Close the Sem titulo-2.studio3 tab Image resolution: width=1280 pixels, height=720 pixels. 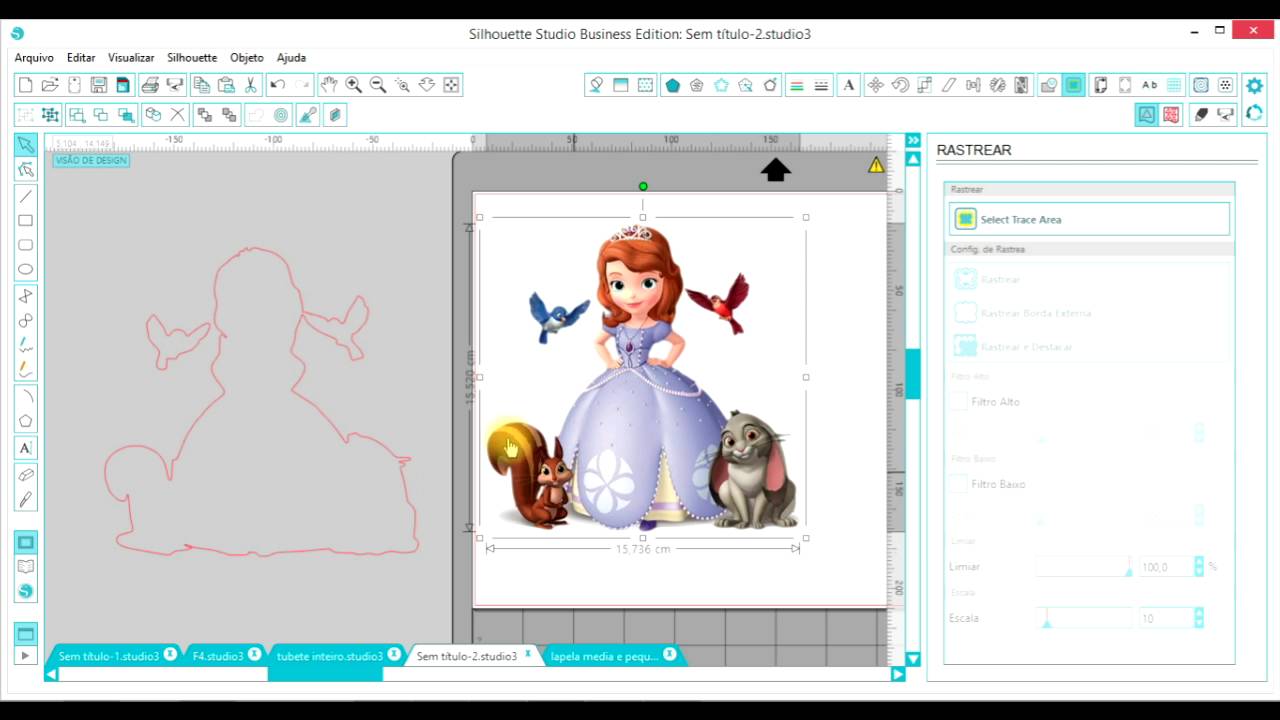(528, 654)
